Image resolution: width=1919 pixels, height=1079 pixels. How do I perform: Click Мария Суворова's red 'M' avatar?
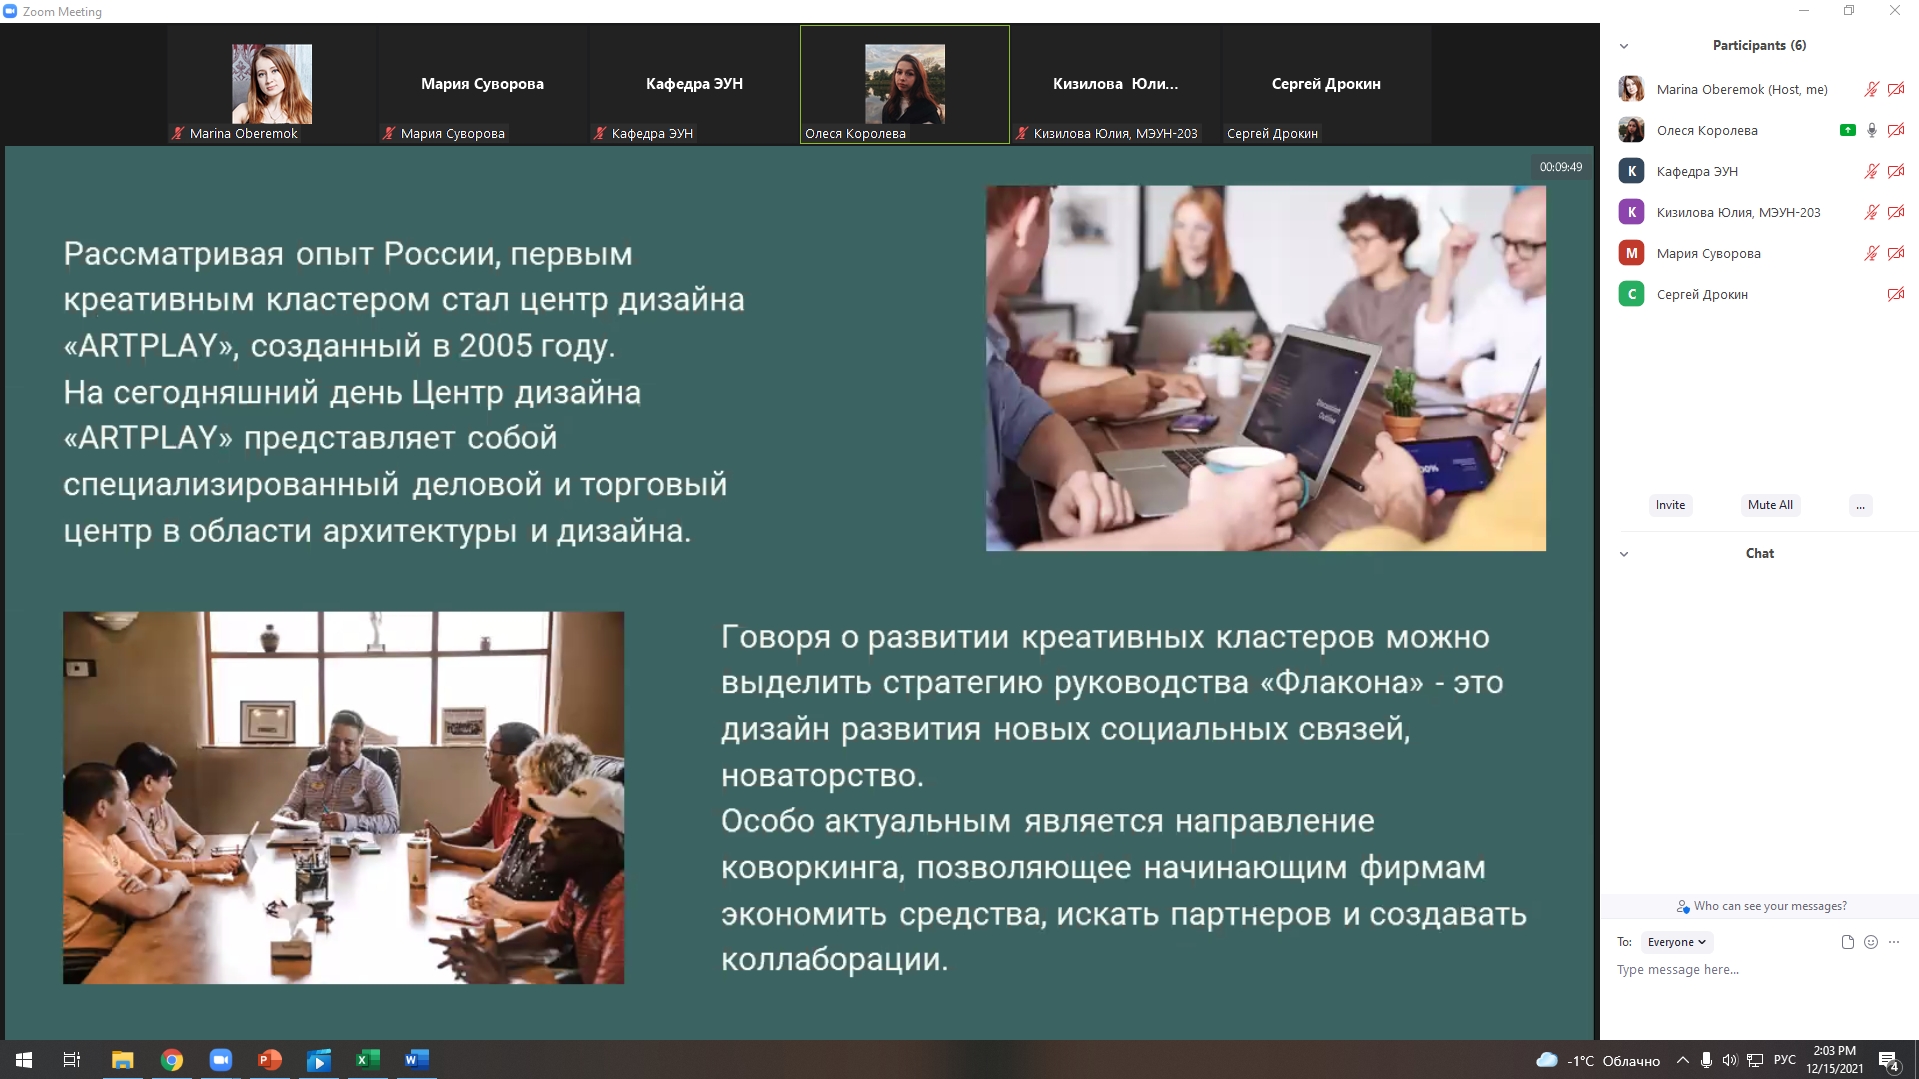[x=1631, y=253]
